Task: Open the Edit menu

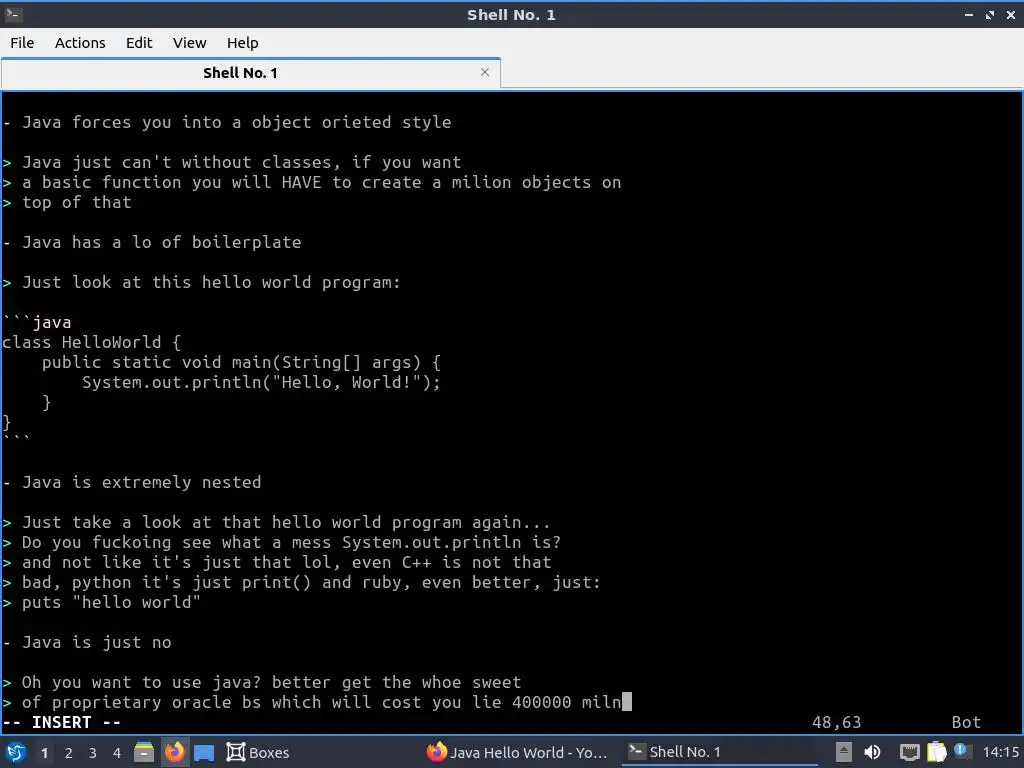Action: 138,43
